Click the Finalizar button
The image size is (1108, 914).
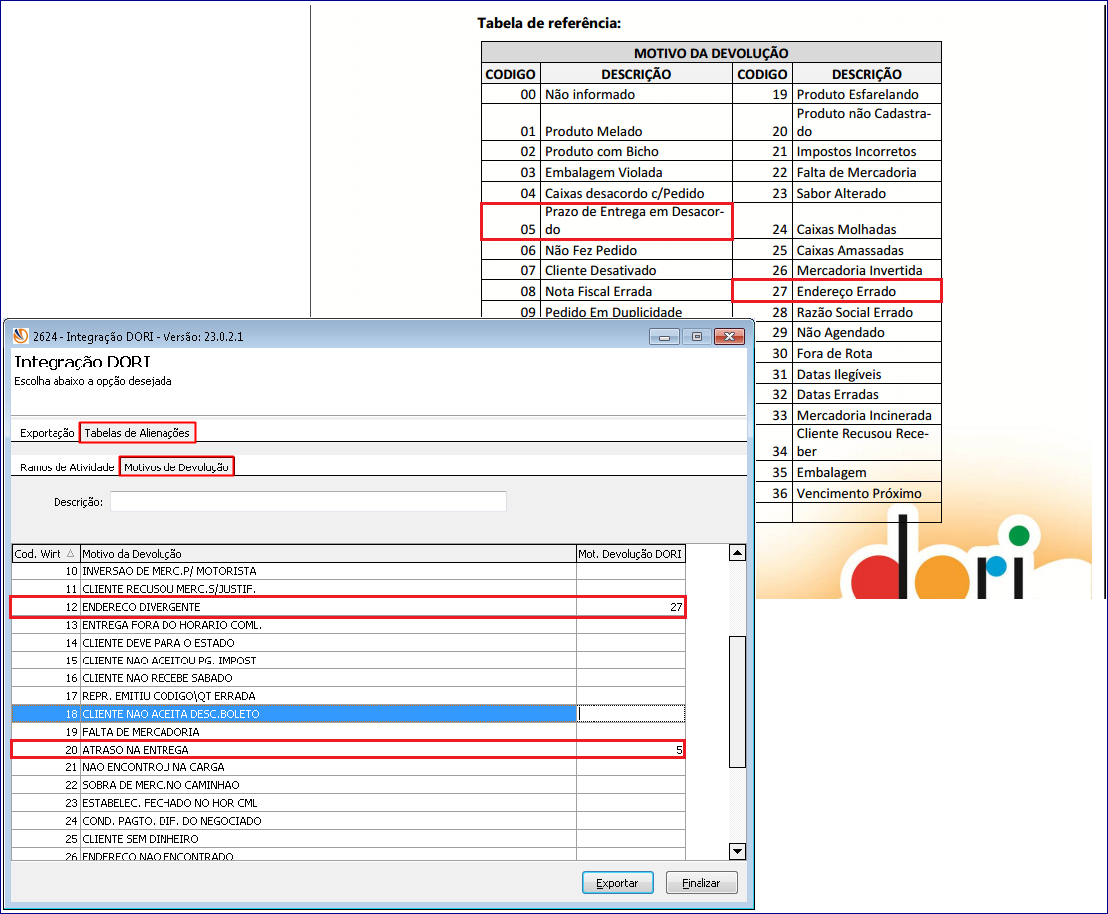click(x=702, y=883)
